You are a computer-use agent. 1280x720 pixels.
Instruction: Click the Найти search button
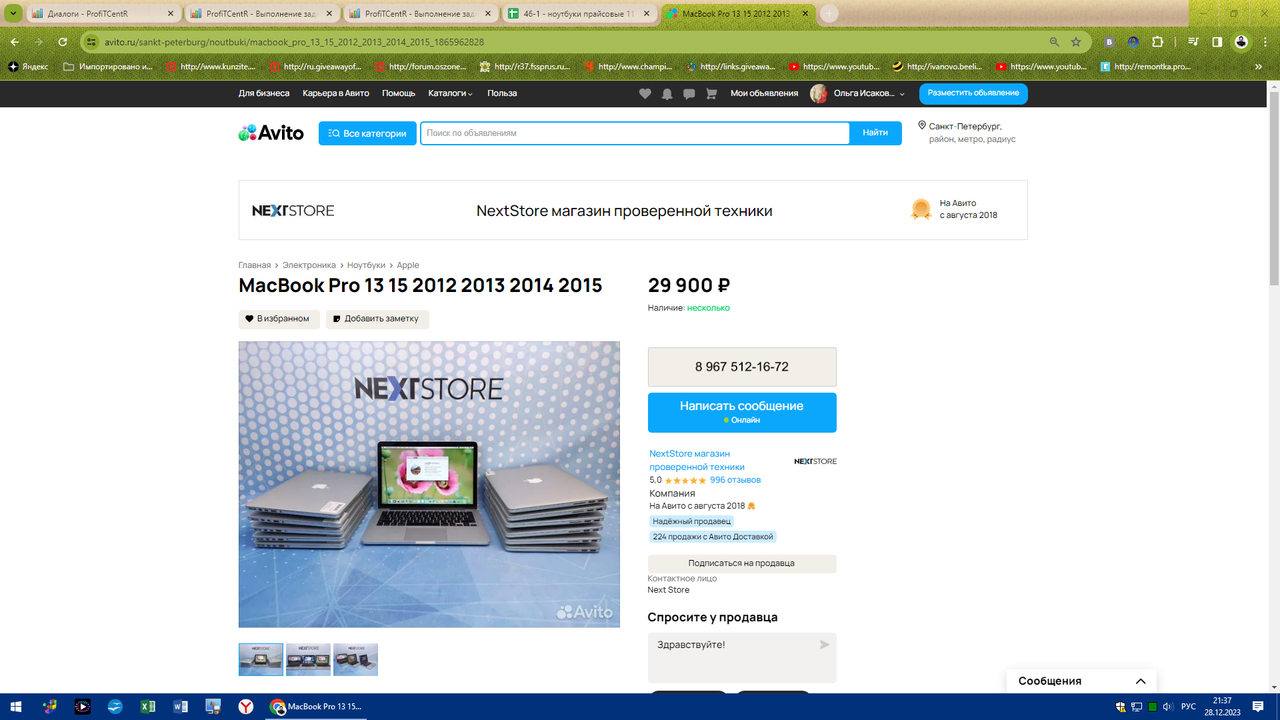[x=875, y=133]
